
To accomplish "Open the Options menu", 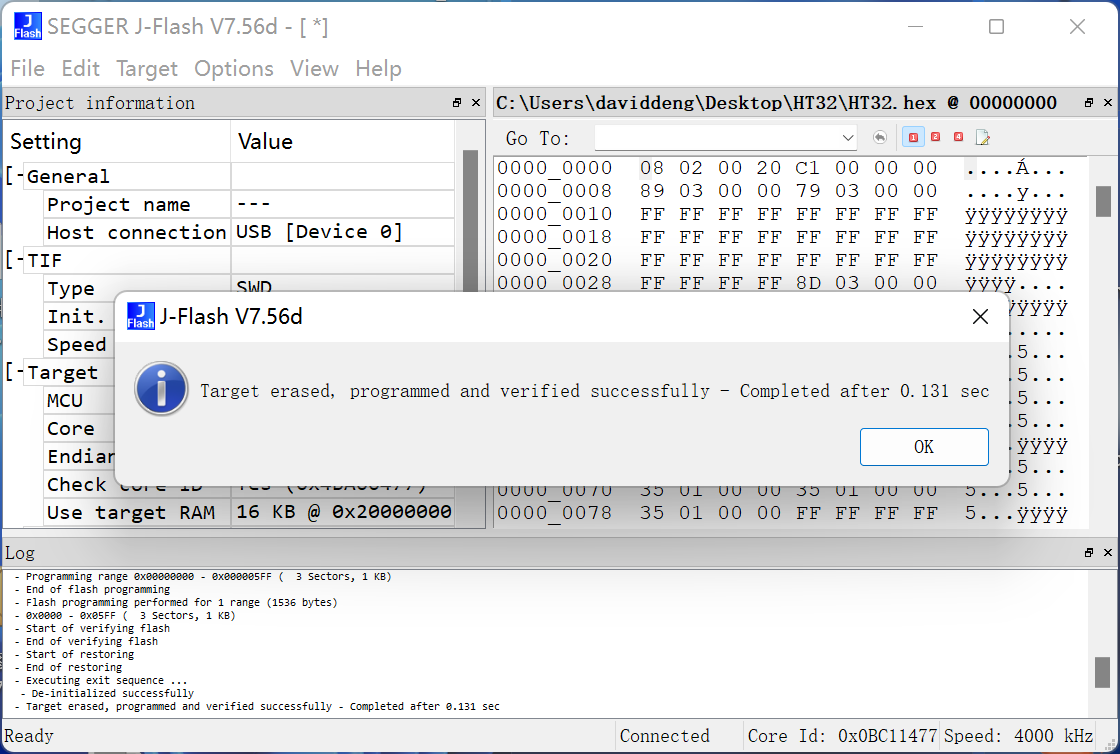I will click(x=234, y=69).
